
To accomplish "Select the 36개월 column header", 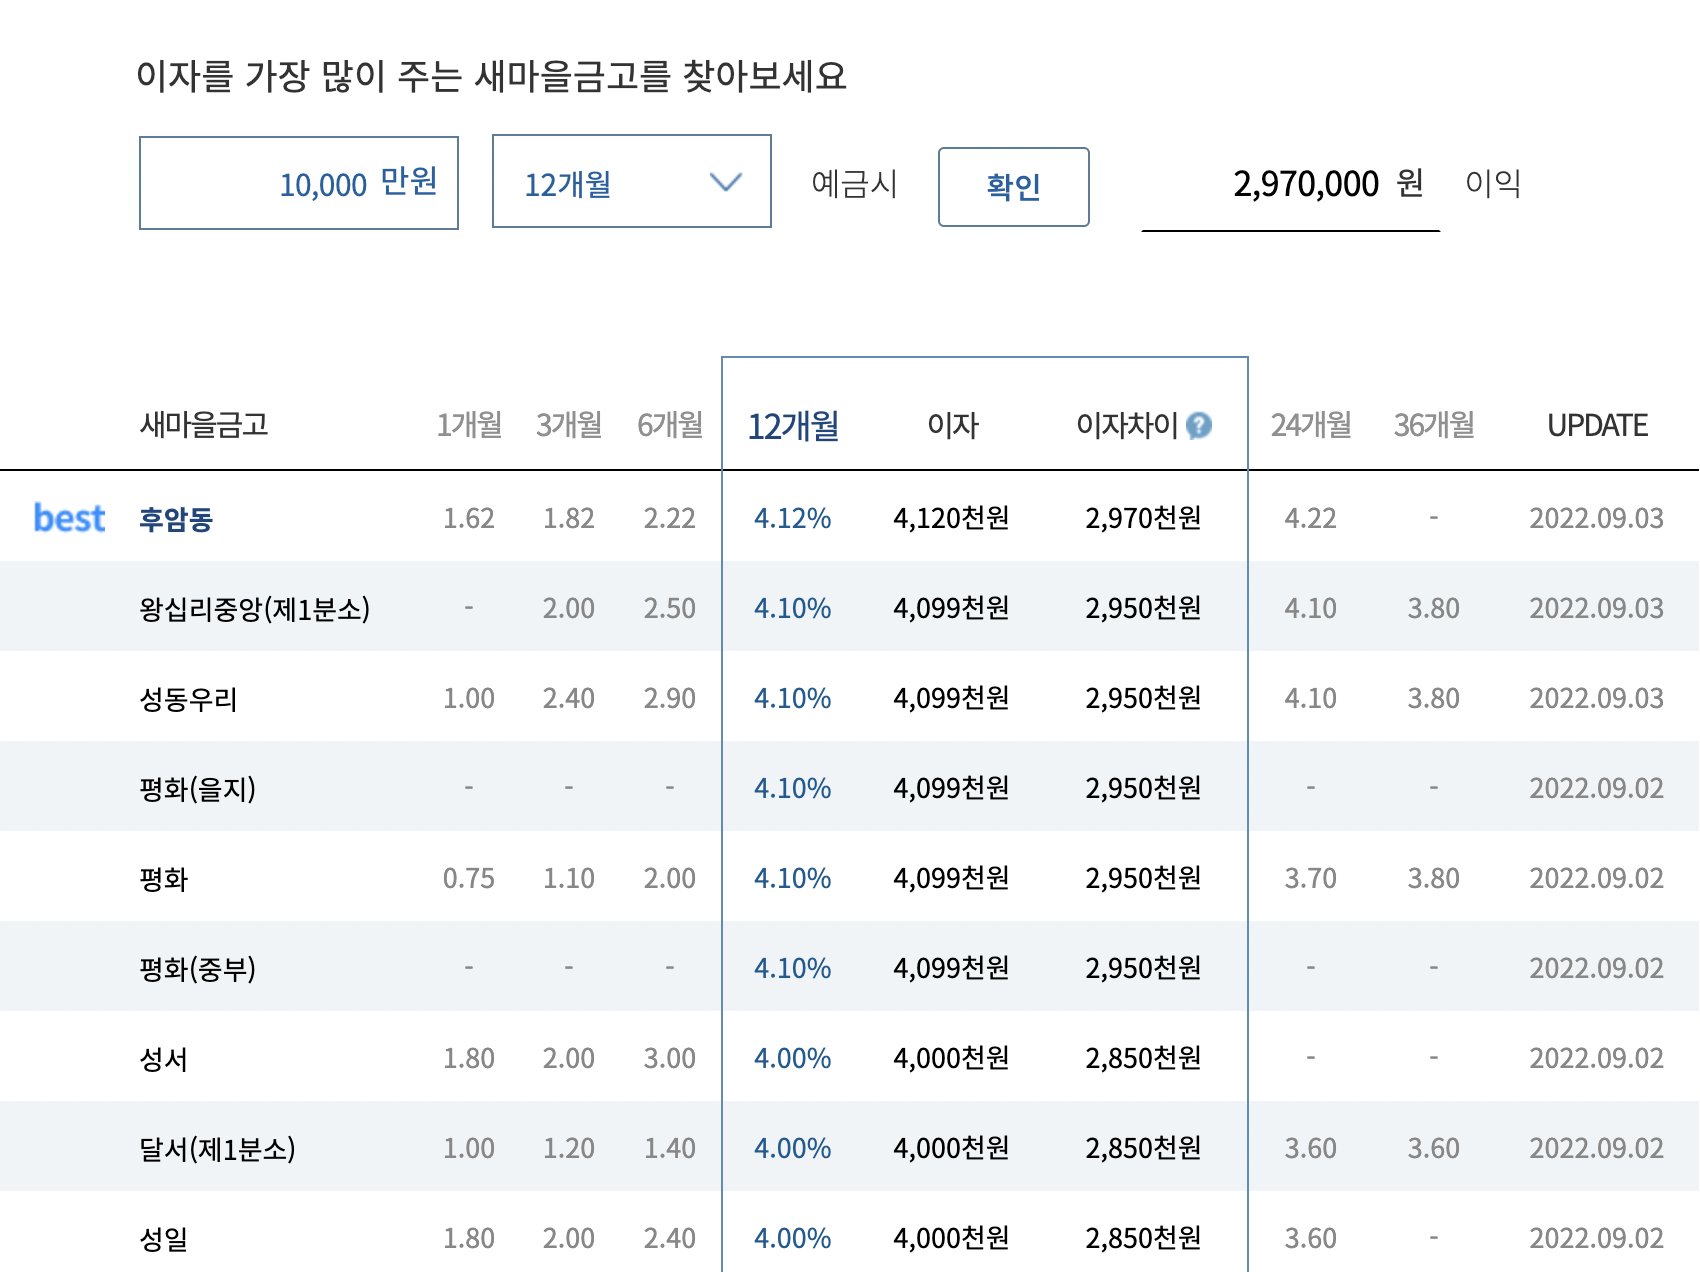I will click(x=1434, y=425).
